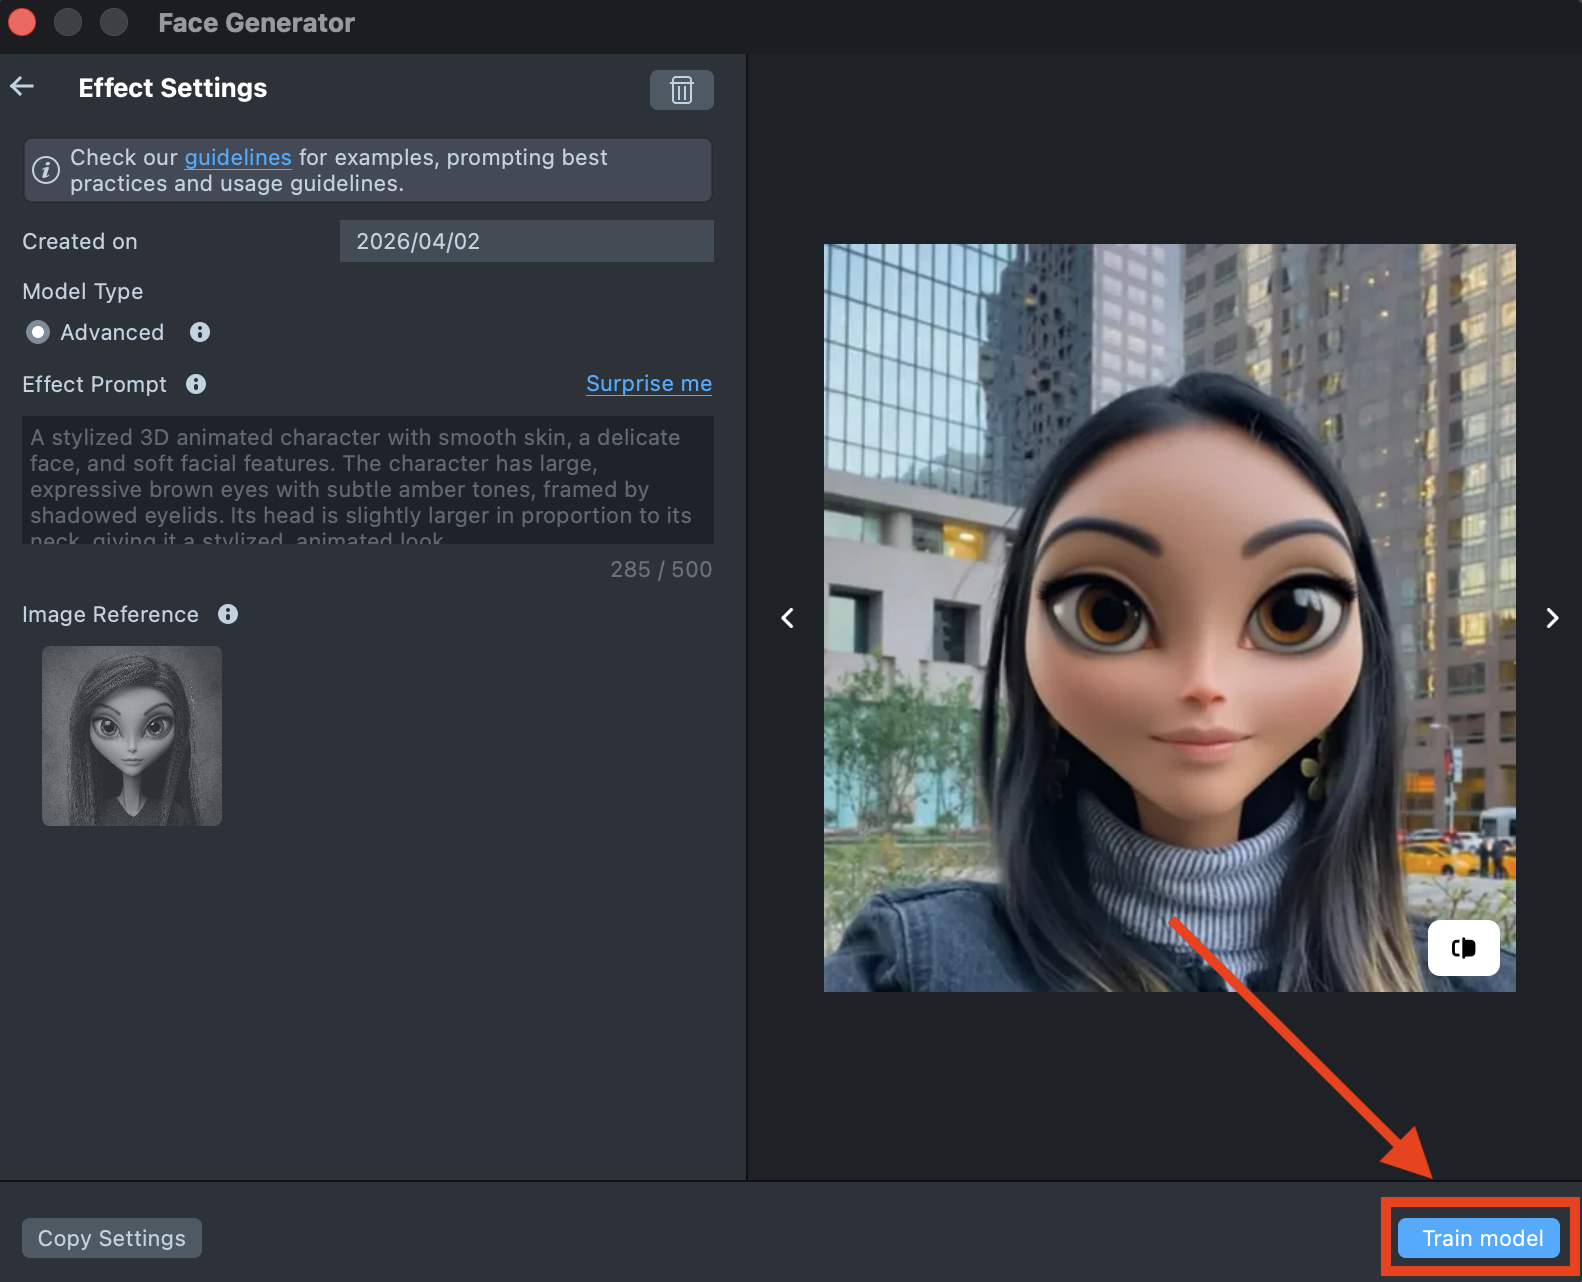Select the Advanced model type radio button
This screenshot has height=1282, width=1582.
point(38,332)
